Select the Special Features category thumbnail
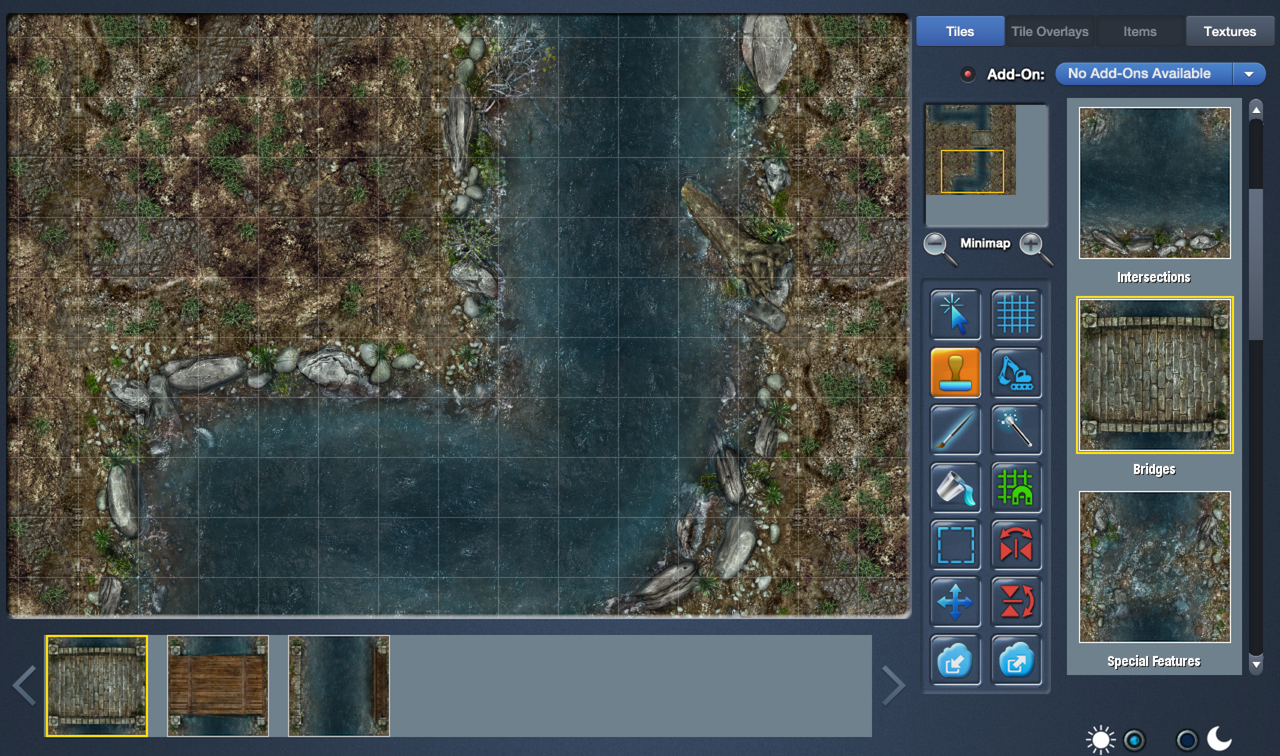This screenshot has height=756, width=1280. point(1155,567)
